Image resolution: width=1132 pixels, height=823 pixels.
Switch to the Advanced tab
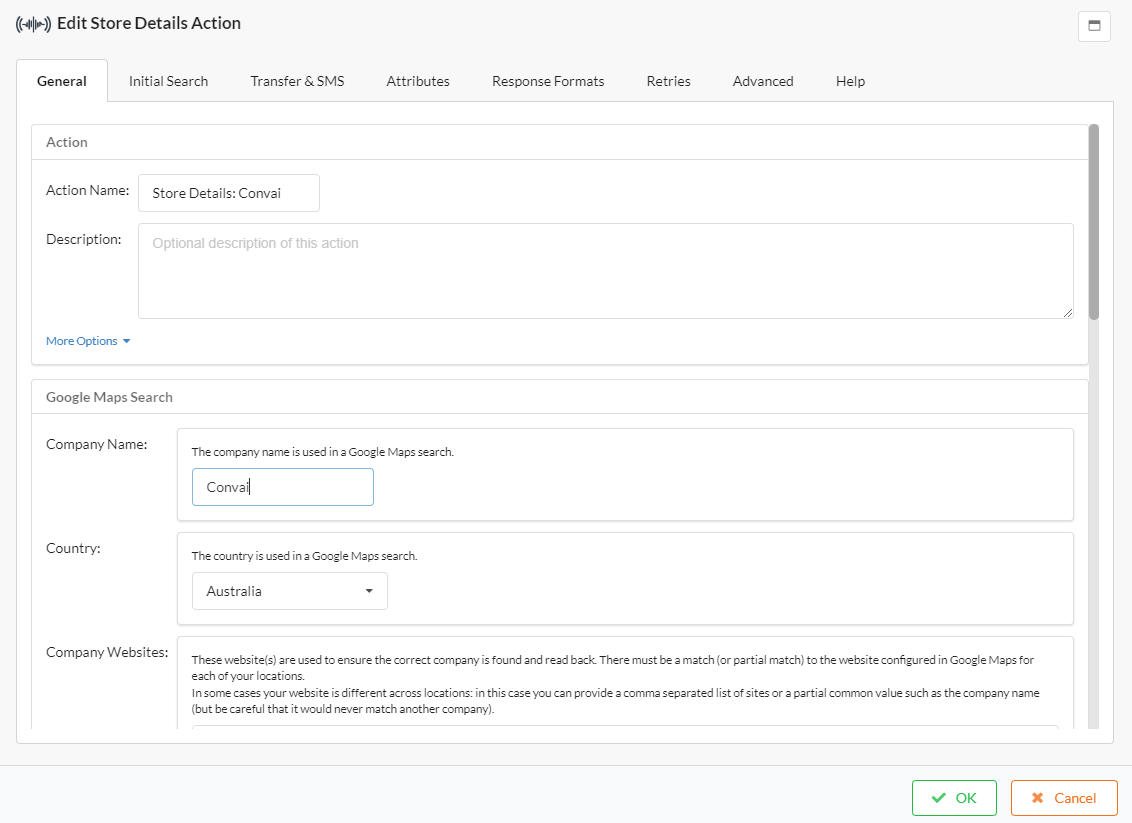763,81
